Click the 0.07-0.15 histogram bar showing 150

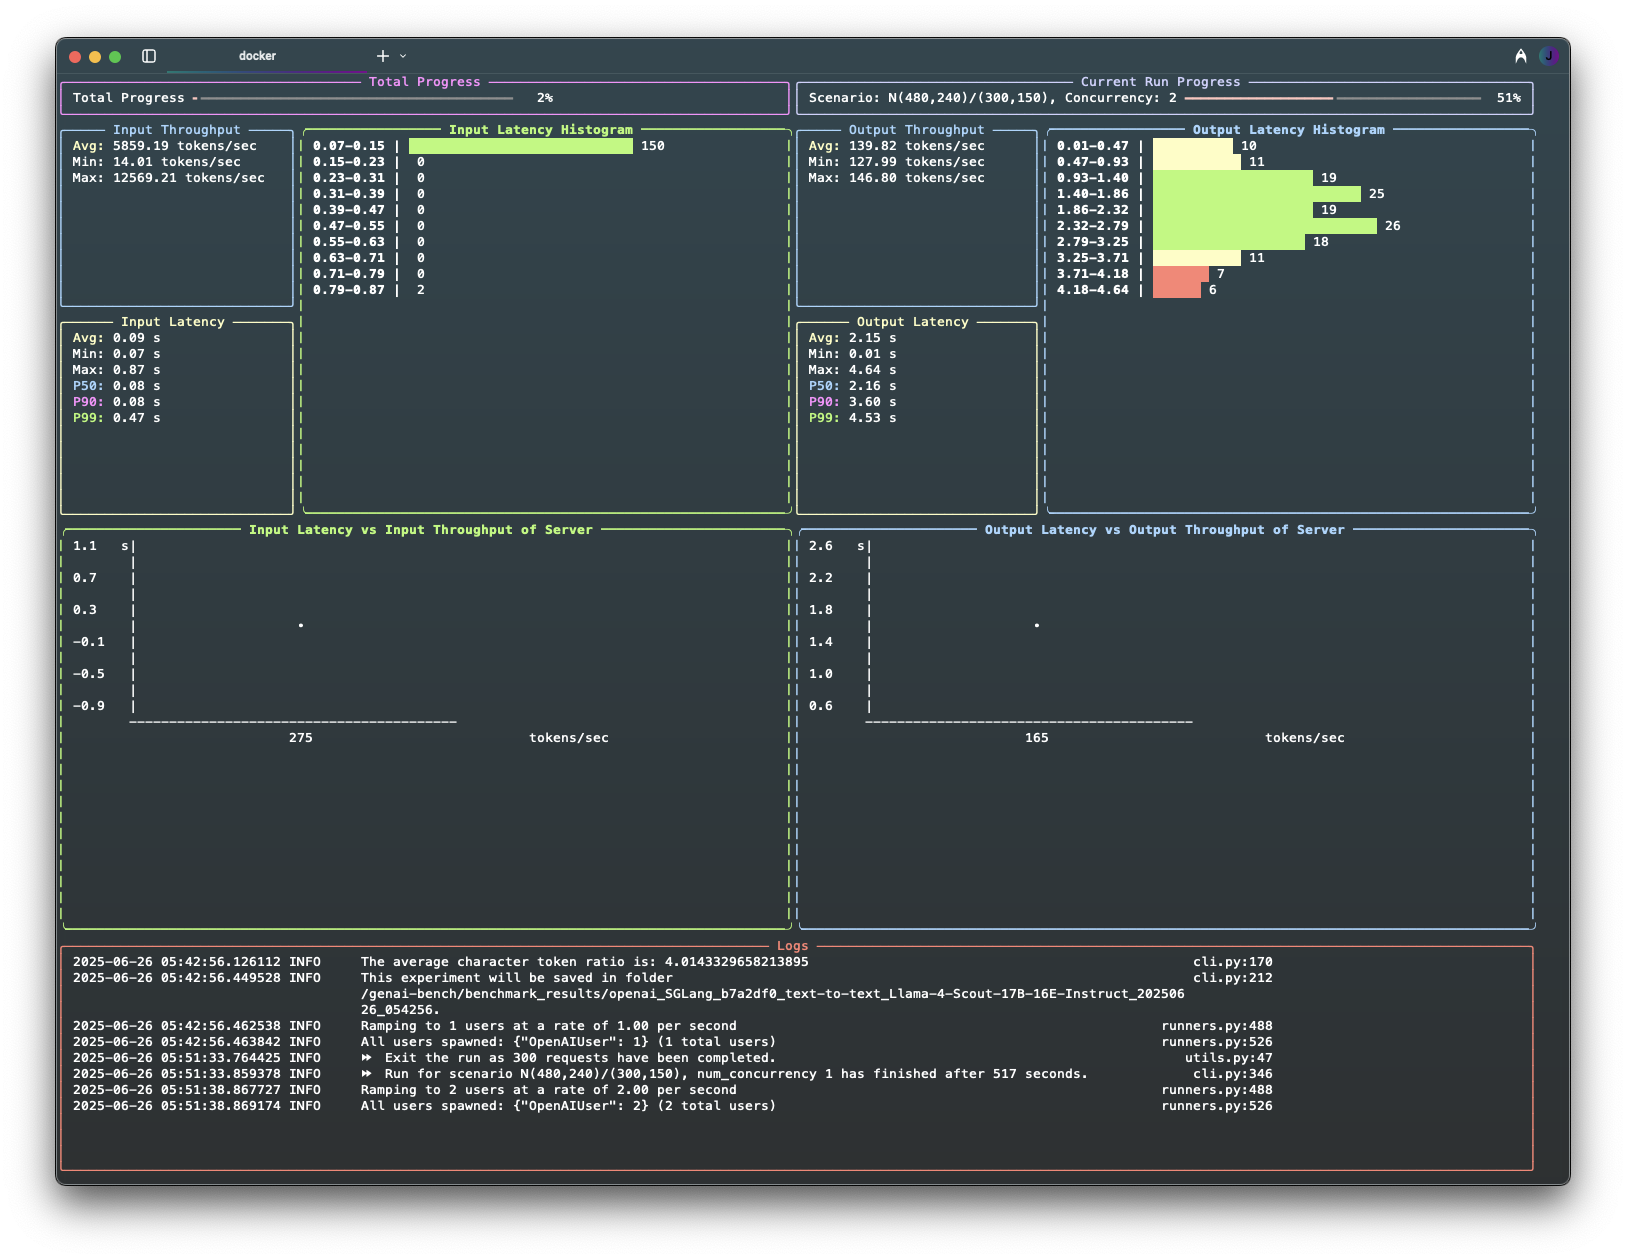519,145
